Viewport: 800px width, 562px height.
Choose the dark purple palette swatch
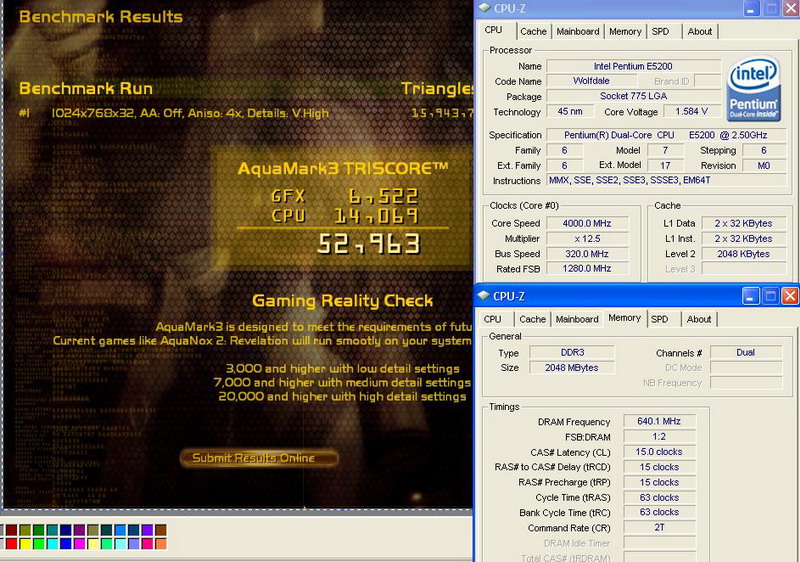pyautogui.click(x=80, y=530)
